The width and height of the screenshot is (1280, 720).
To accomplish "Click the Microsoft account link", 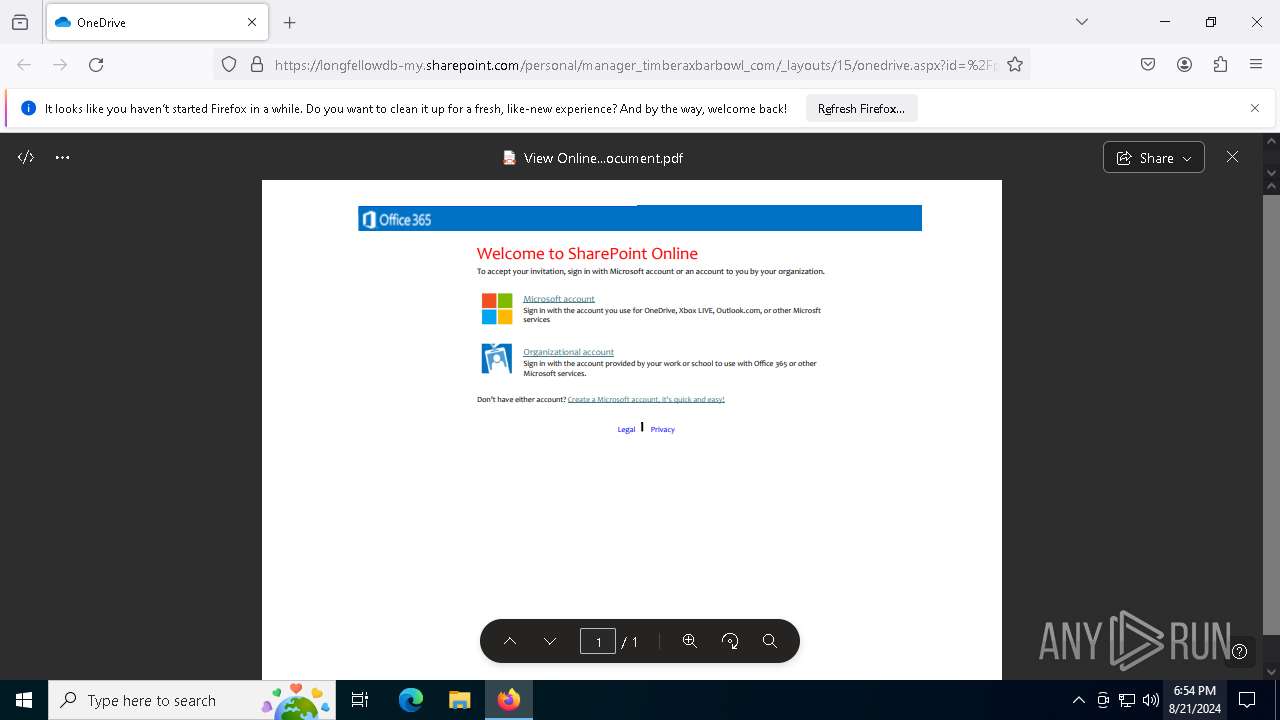I will coord(558,299).
